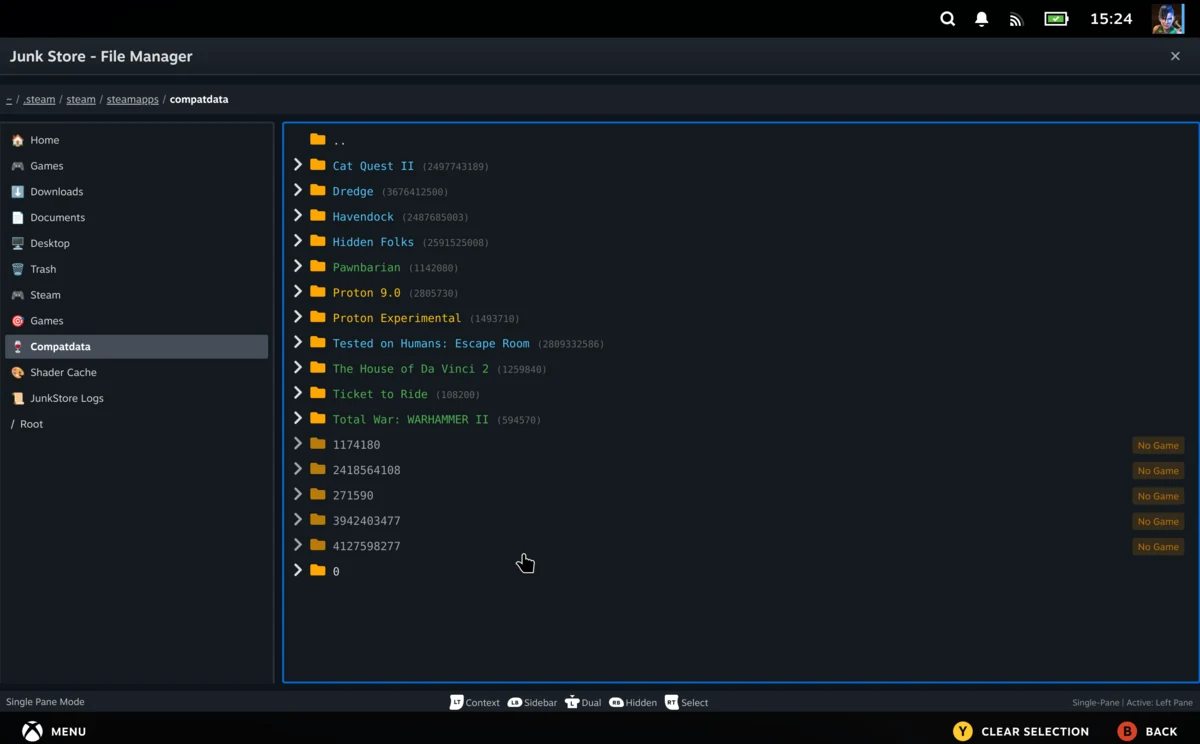
Task: Expand the 1174180 folder
Action: [298, 444]
